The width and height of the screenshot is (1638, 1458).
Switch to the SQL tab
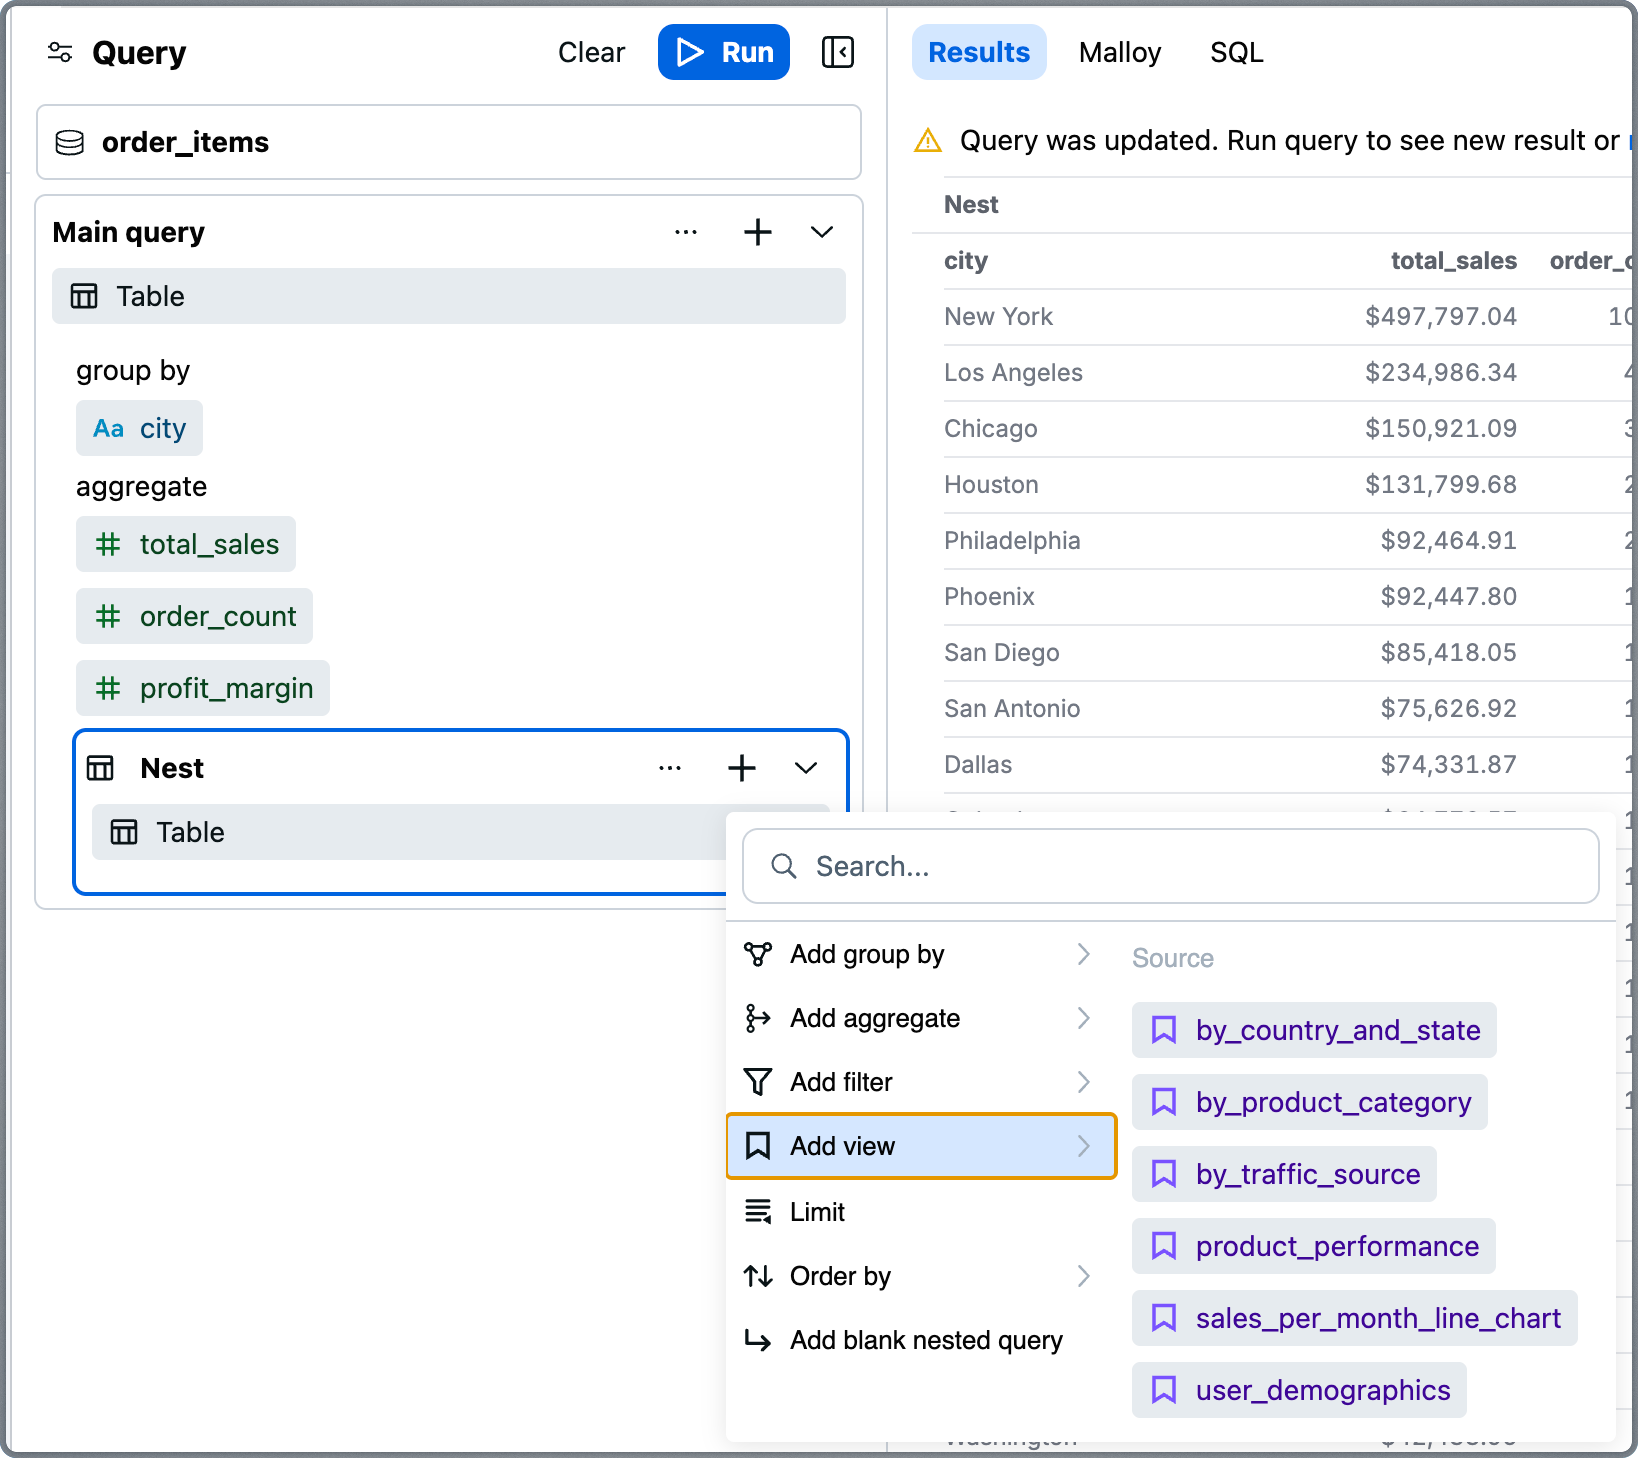pyautogui.click(x=1236, y=52)
